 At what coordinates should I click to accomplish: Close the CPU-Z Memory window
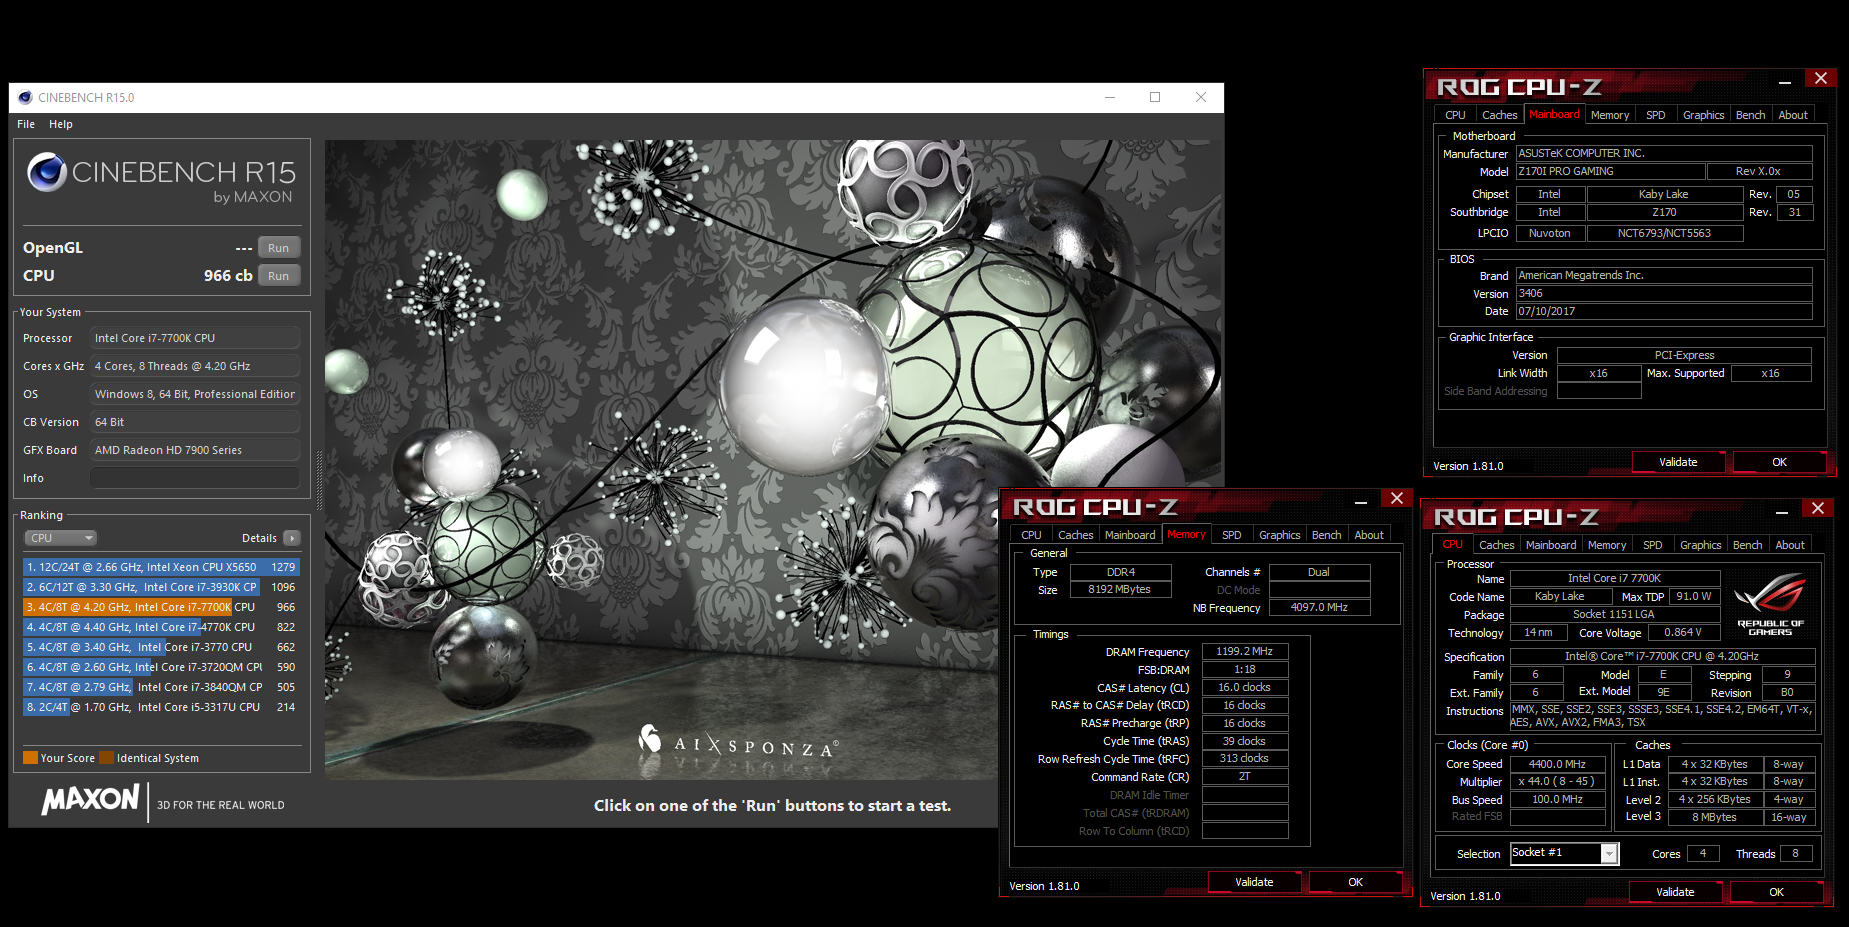tap(1396, 498)
